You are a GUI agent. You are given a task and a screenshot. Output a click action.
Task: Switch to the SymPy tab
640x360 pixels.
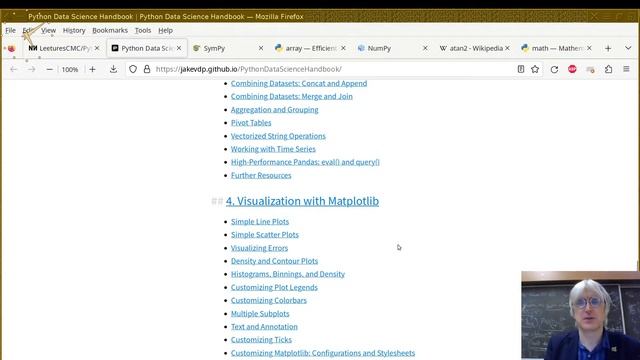pyautogui.click(x=228, y=48)
